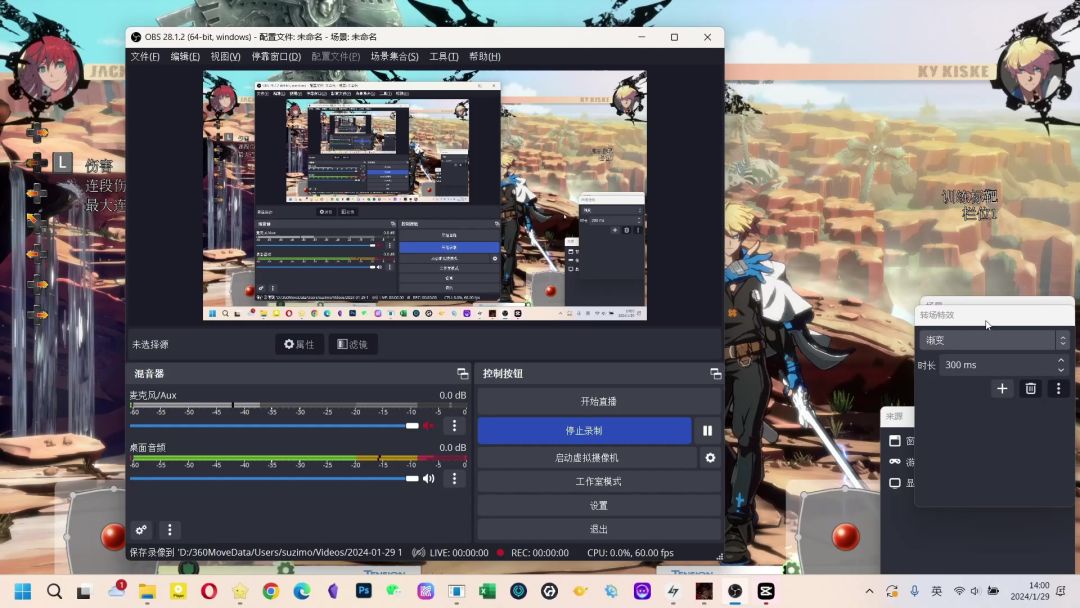Open Excel from taskbar

pyautogui.click(x=488, y=591)
